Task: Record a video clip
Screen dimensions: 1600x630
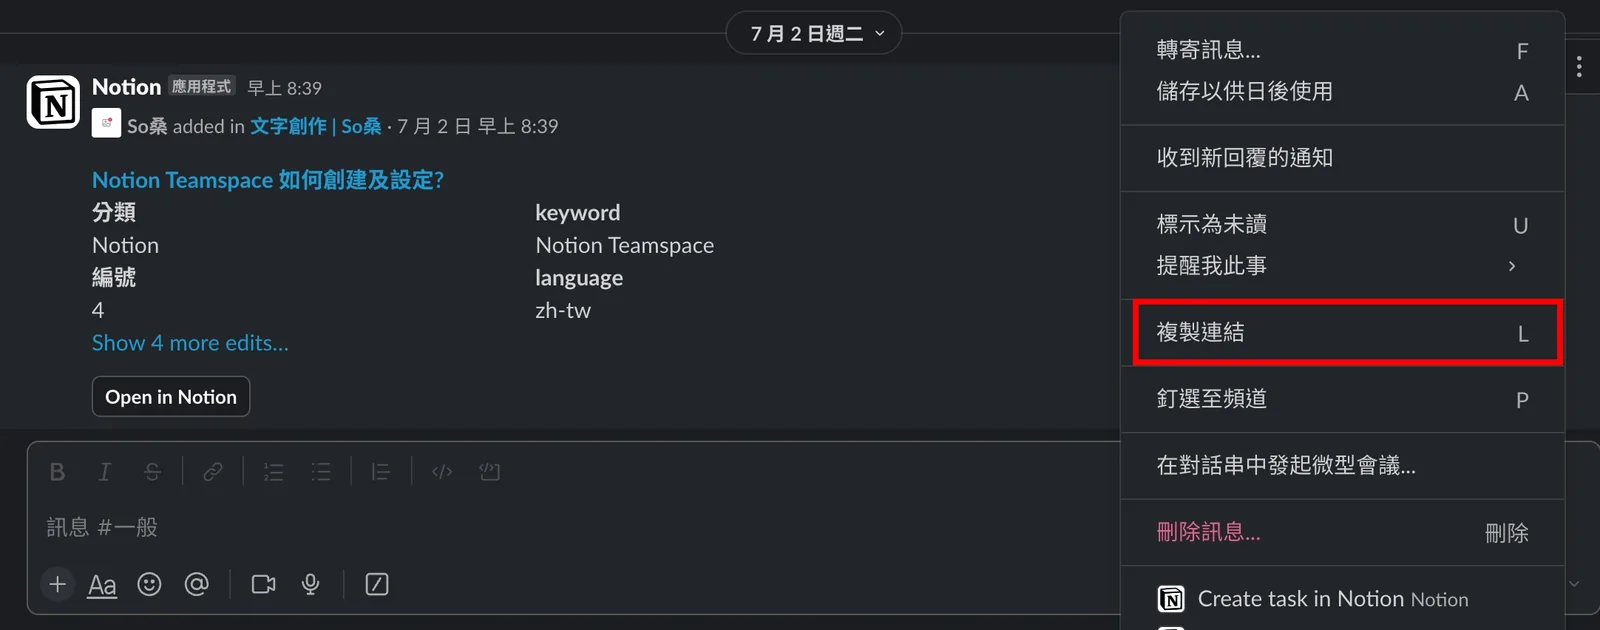Action: (263, 584)
